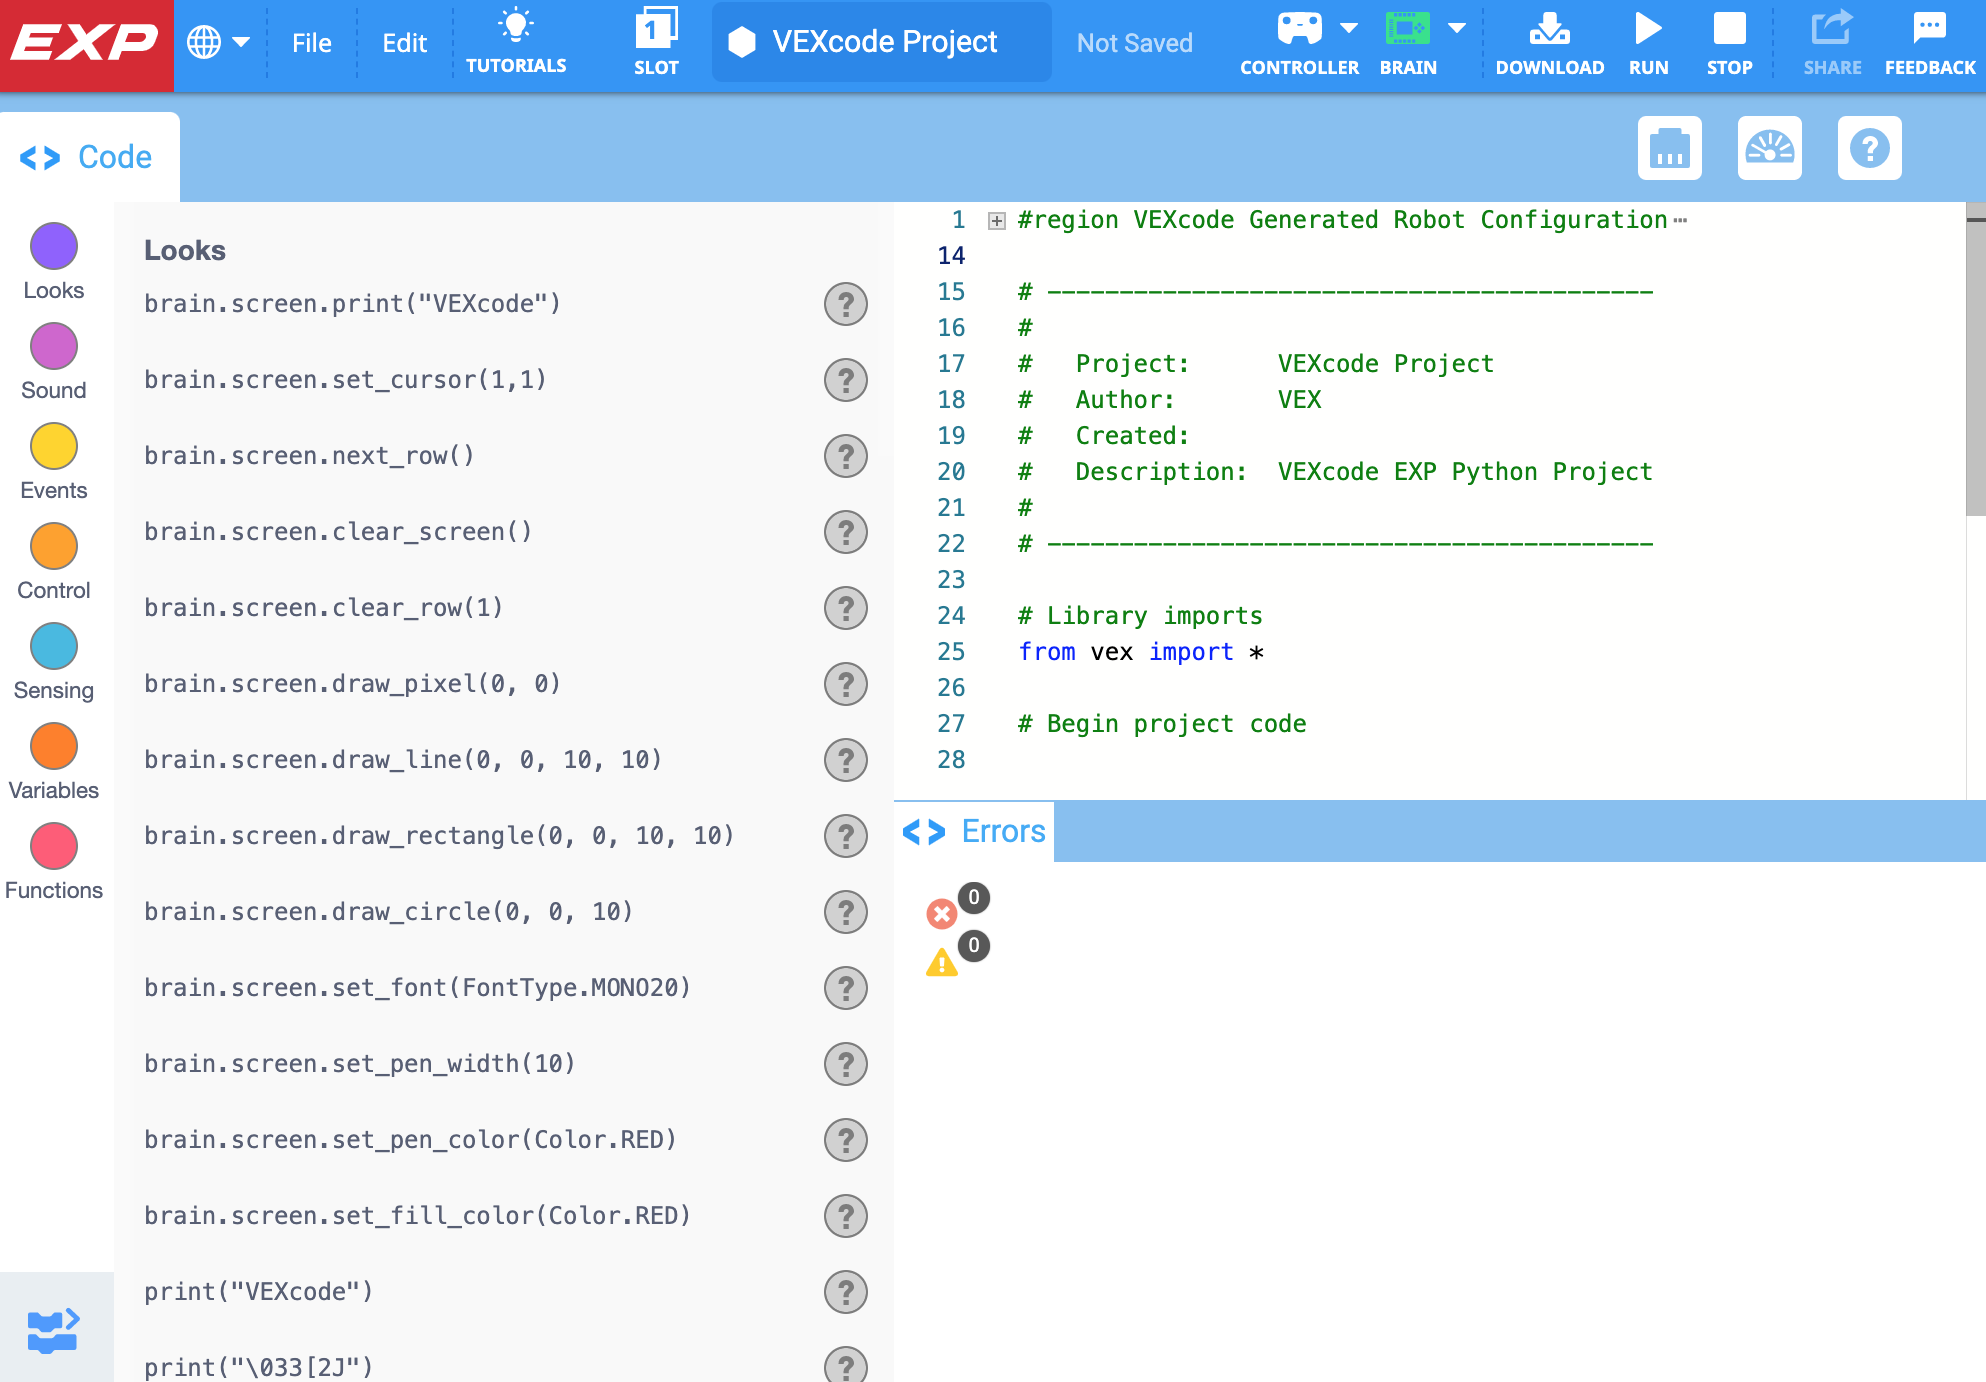Image resolution: width=1986 pixels, height=1382 pixels.
Task: Expand the Brain device dropdown arrow
Action: [1458, 28]
